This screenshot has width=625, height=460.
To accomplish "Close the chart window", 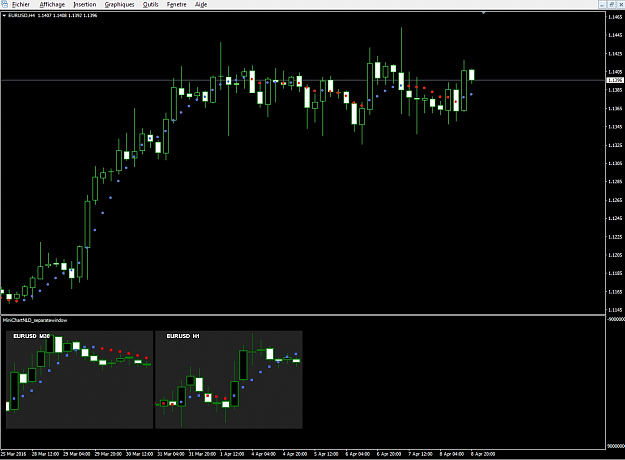I will 620,4.
